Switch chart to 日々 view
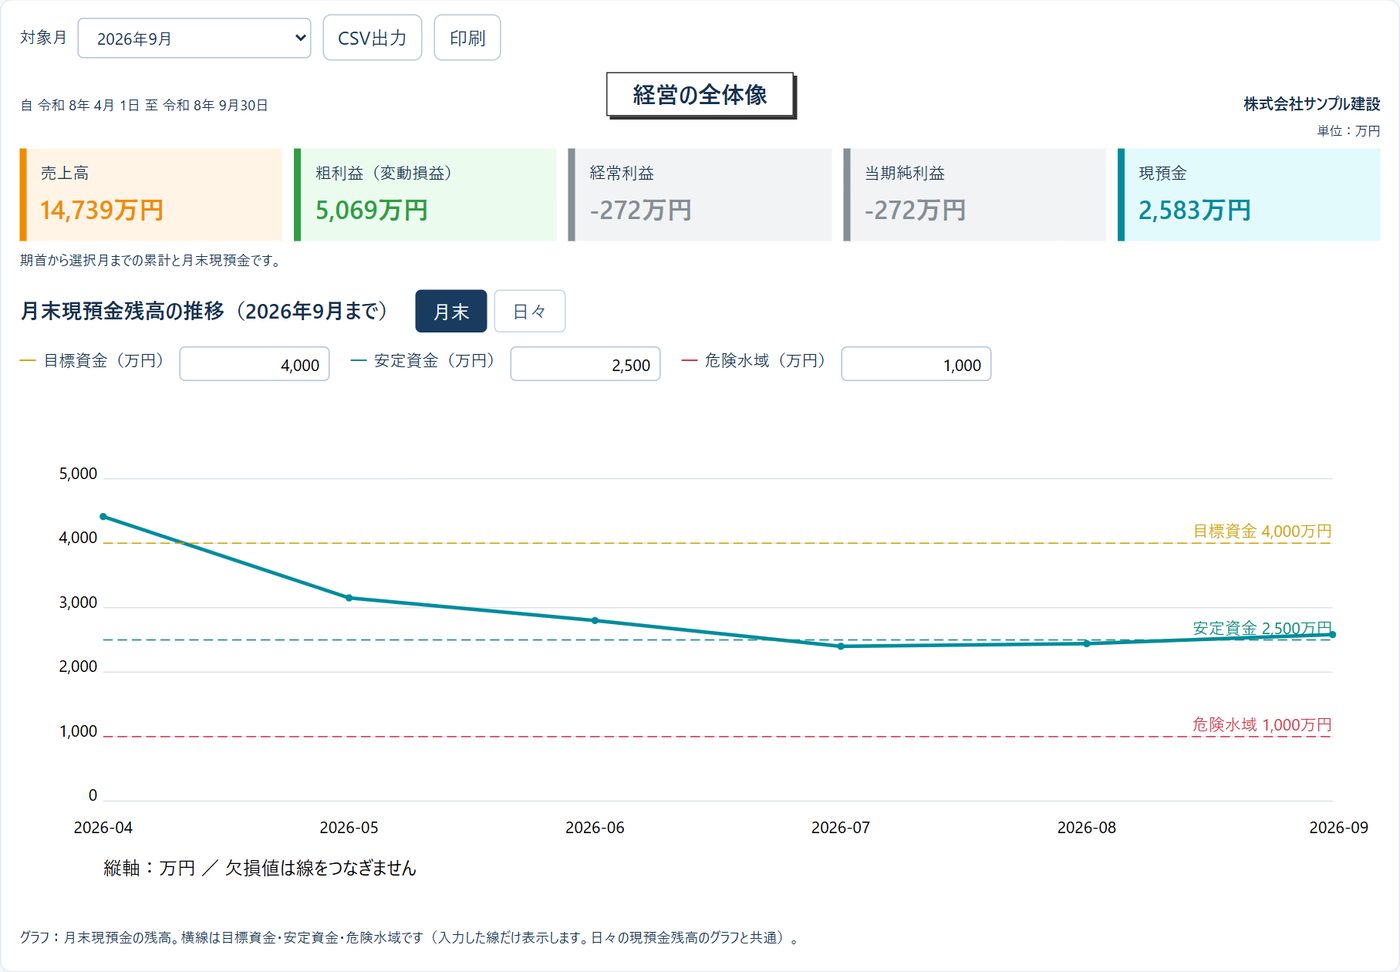 click(530, 311)
